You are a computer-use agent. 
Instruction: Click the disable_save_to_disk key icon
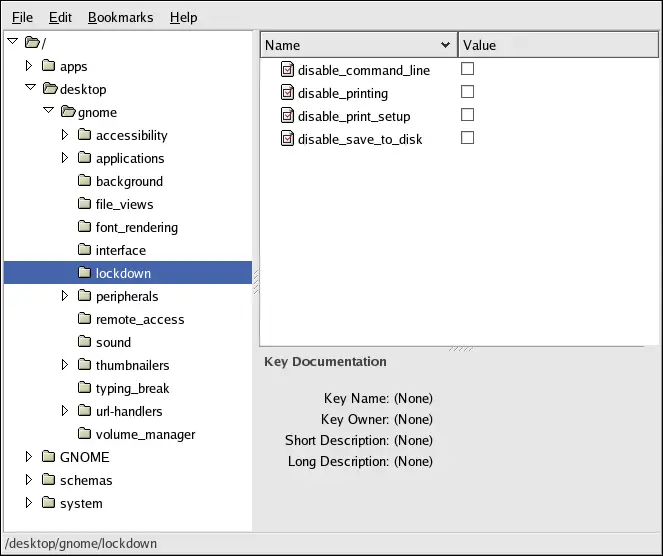[x=287, y=139]
